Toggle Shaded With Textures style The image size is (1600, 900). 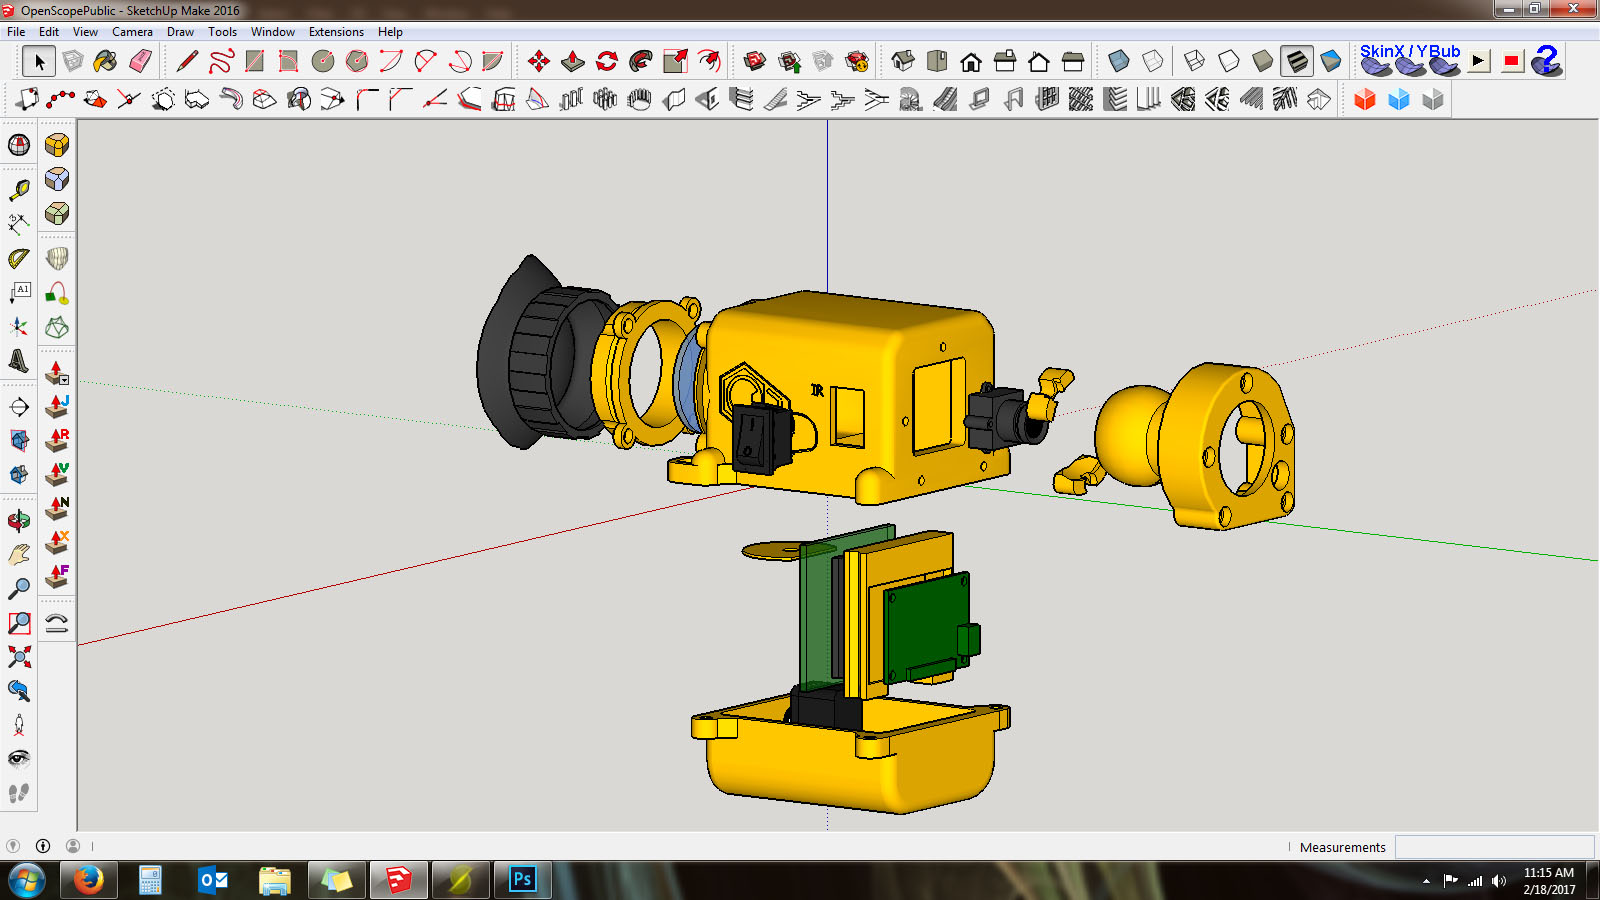[x=1297, y=62]
